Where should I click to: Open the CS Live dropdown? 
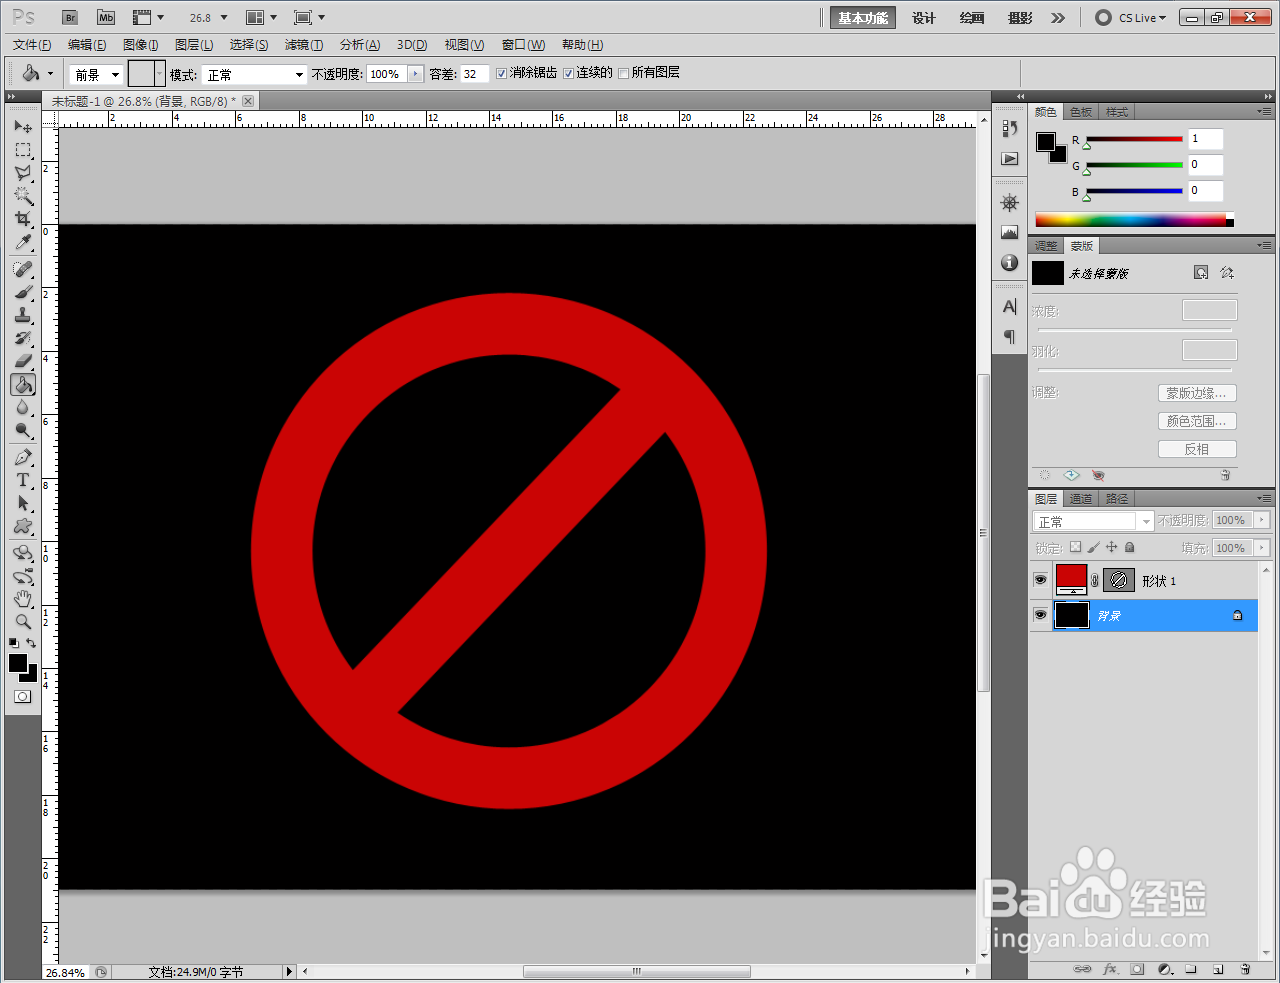[1132, 18]
